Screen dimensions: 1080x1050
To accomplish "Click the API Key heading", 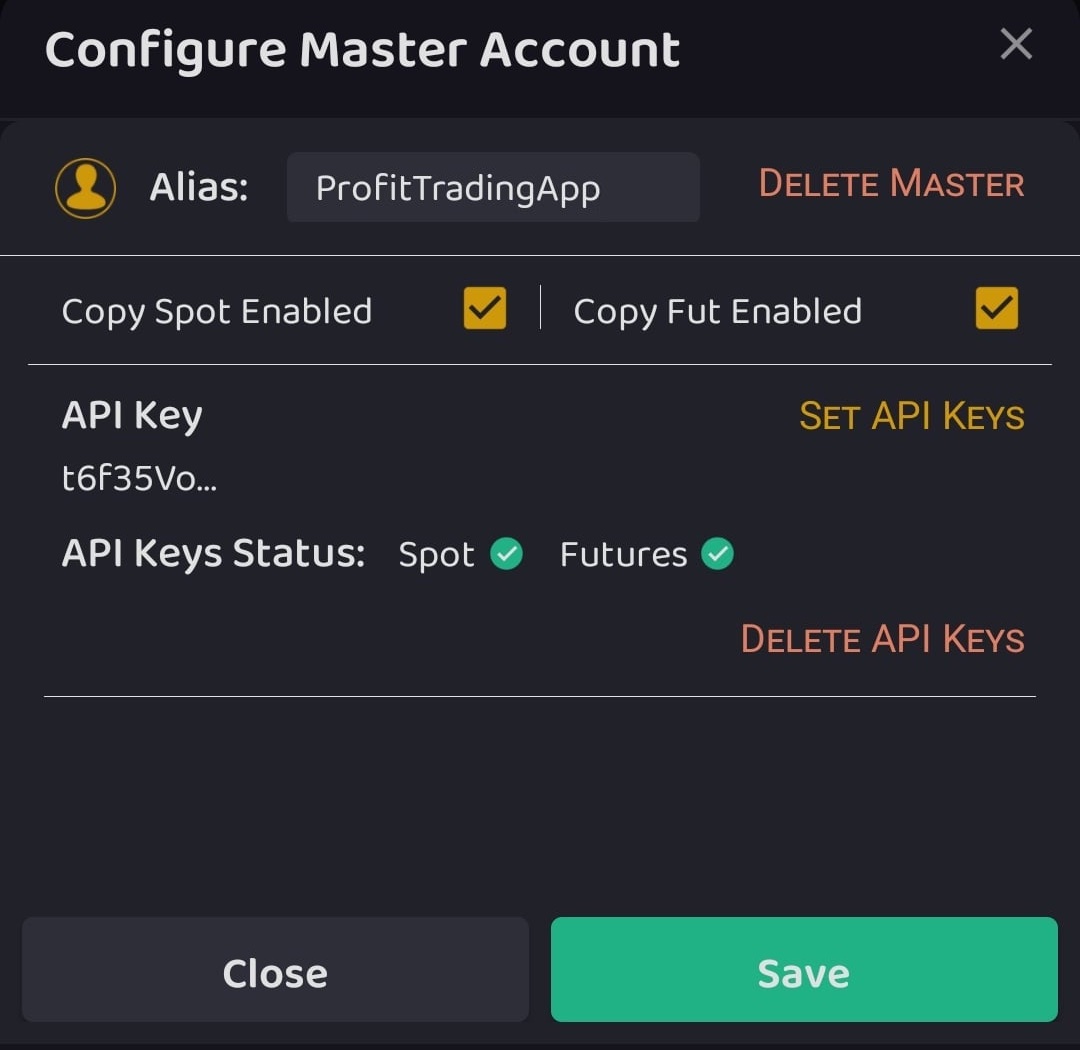I will tap(132, 415).
